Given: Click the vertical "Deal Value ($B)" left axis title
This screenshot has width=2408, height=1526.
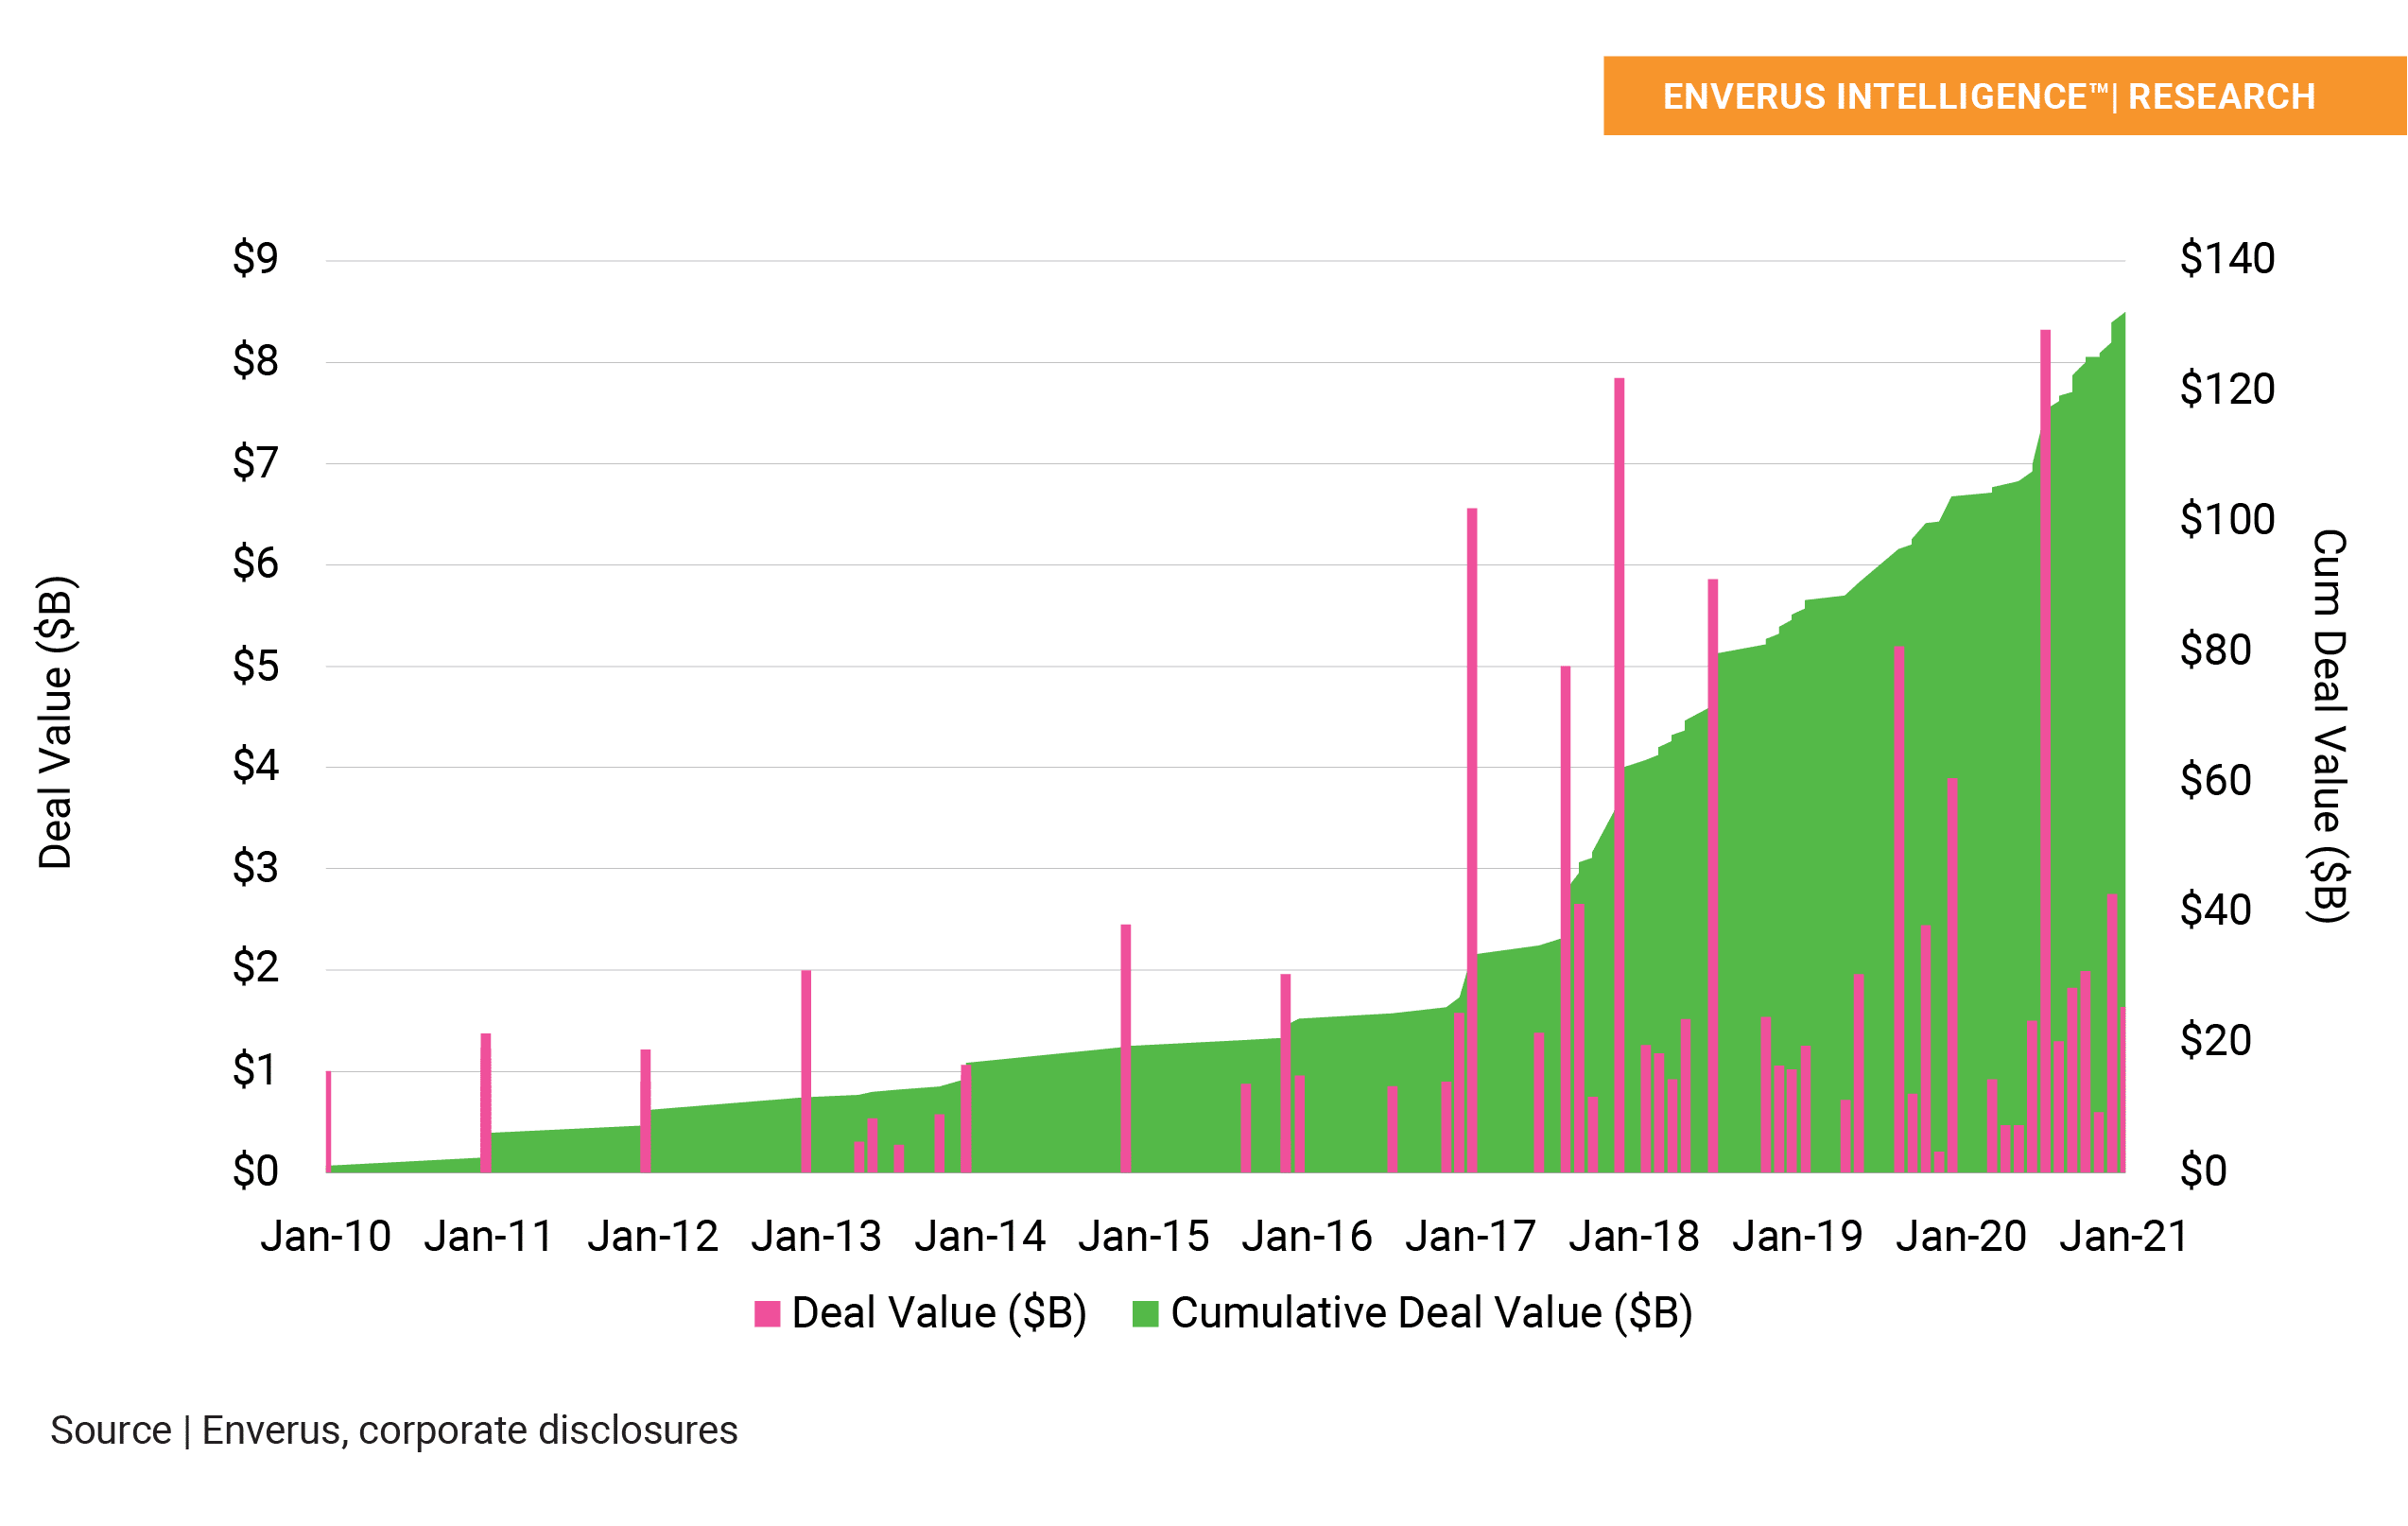Looking at the screenshot, I should tap(56, 722).
